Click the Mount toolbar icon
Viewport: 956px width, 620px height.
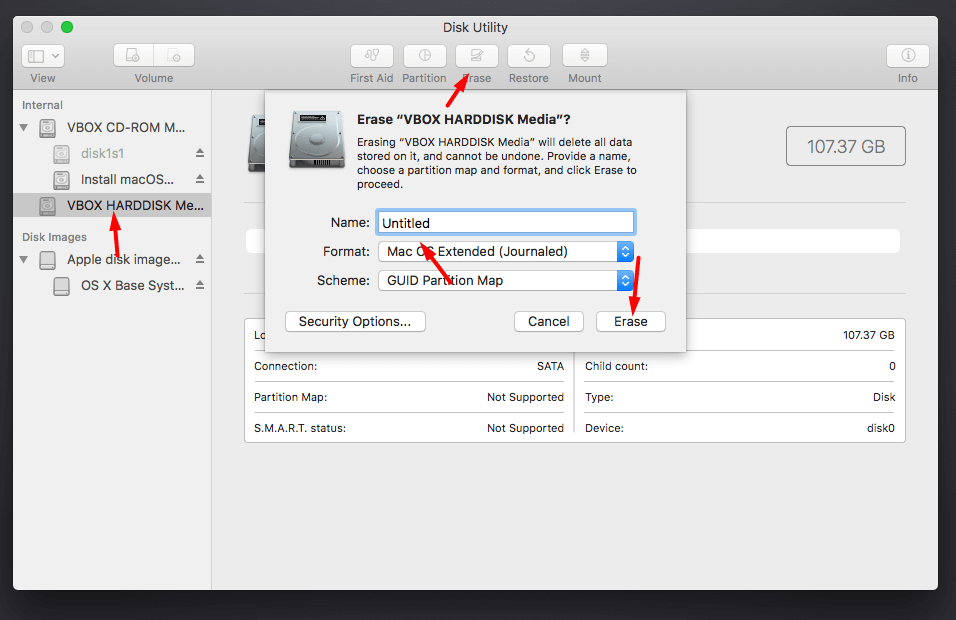click(x=585, y=56)
